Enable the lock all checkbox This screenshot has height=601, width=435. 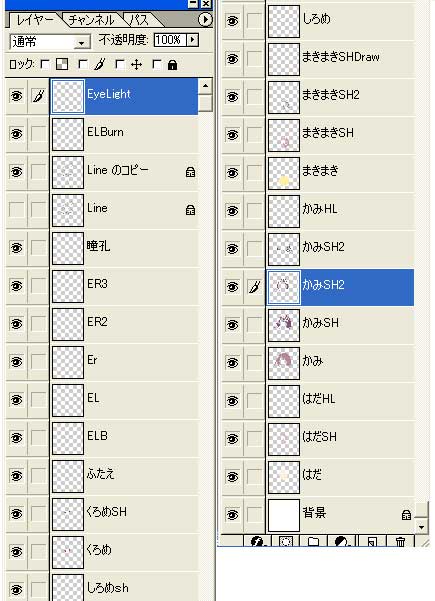click(157, 64)
